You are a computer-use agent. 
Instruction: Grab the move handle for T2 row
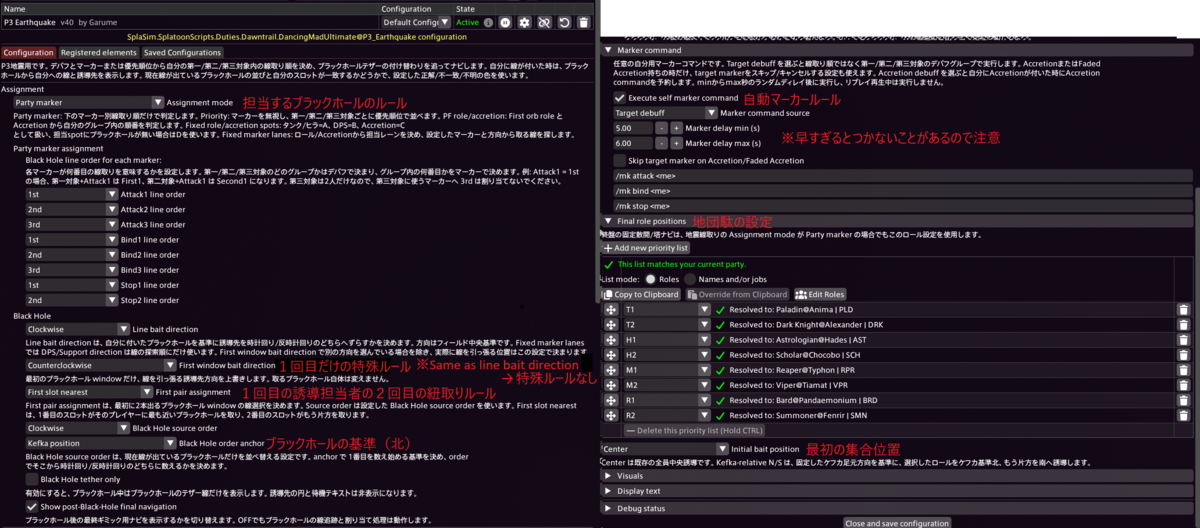tap(611, 325)
